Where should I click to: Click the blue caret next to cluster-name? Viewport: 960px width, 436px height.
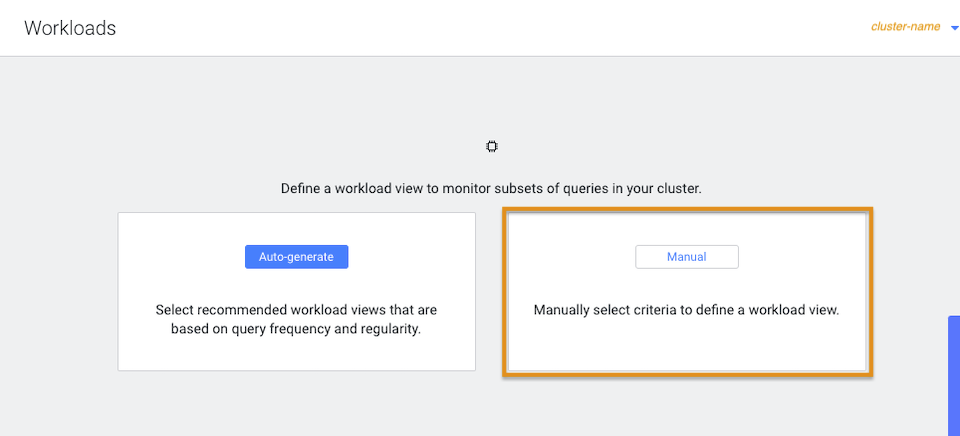[x=953, y=28]
